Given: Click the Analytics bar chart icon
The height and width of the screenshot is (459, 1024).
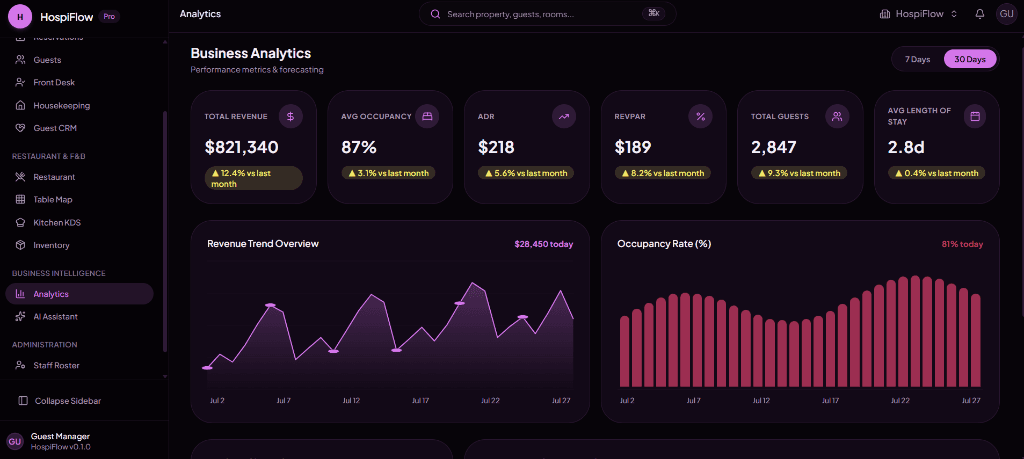Looking at the screenshot, I should [20, 294].
